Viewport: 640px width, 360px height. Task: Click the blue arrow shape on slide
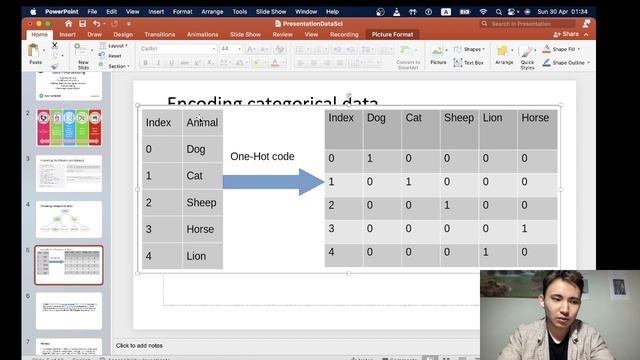[273, 182]
